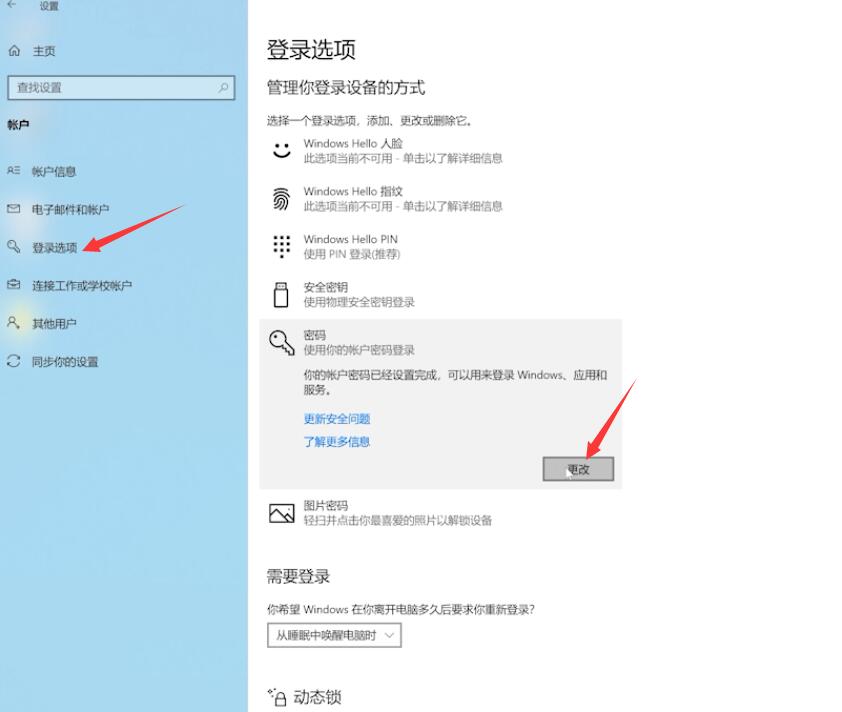The width and height of the screenshot is (842, 712).
Task: Expand the Windows Hello PIN option
Action: click(440, 246)
